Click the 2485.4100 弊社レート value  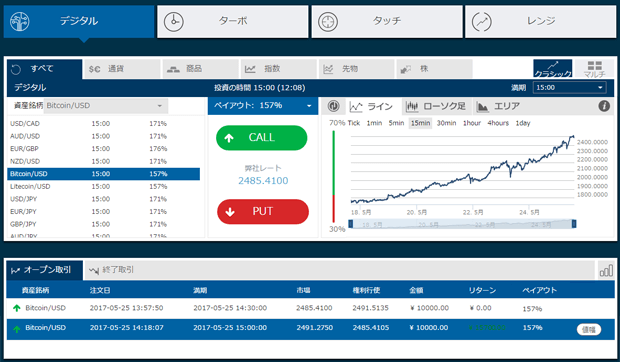click(263, 181)
